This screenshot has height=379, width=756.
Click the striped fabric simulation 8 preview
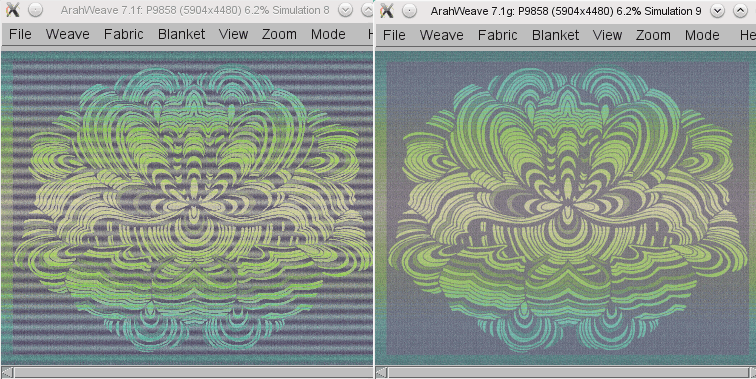[187, 208]
